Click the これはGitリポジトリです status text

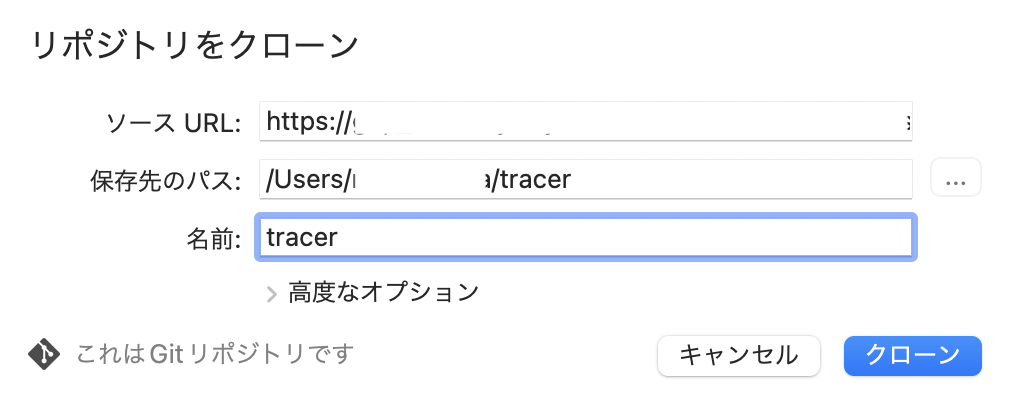[215, 354]
